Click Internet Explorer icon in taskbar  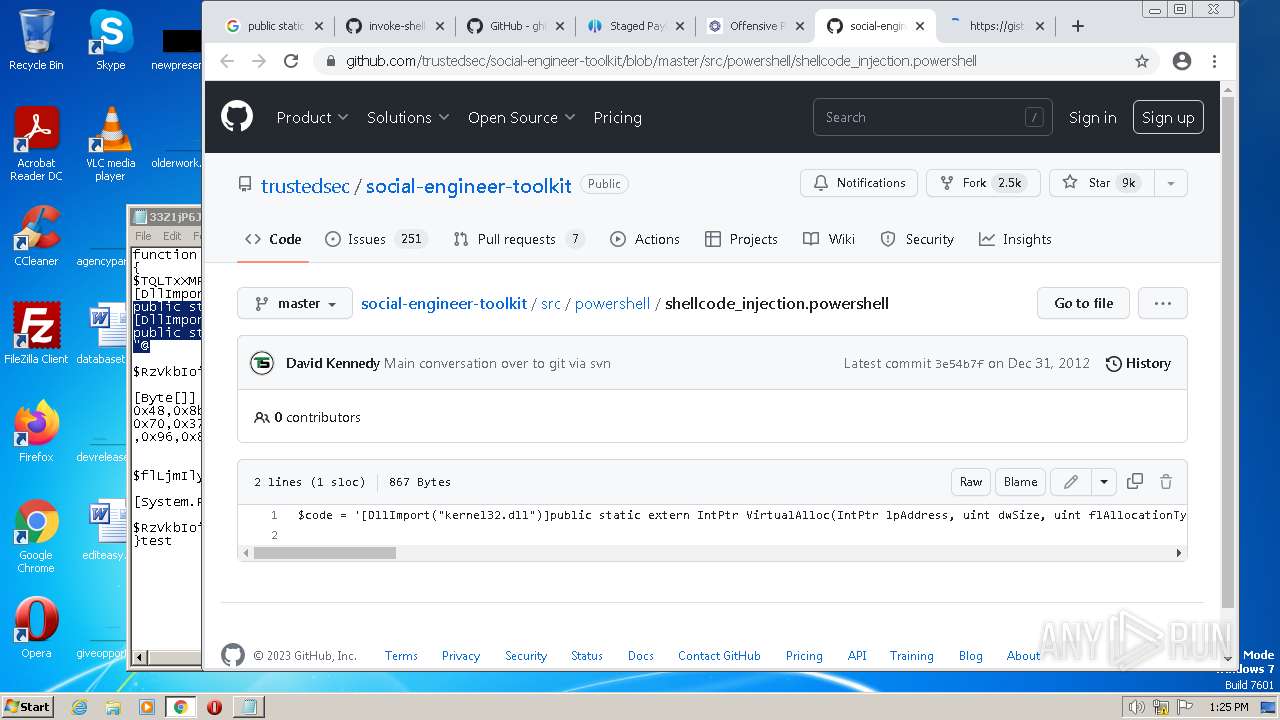80,707
